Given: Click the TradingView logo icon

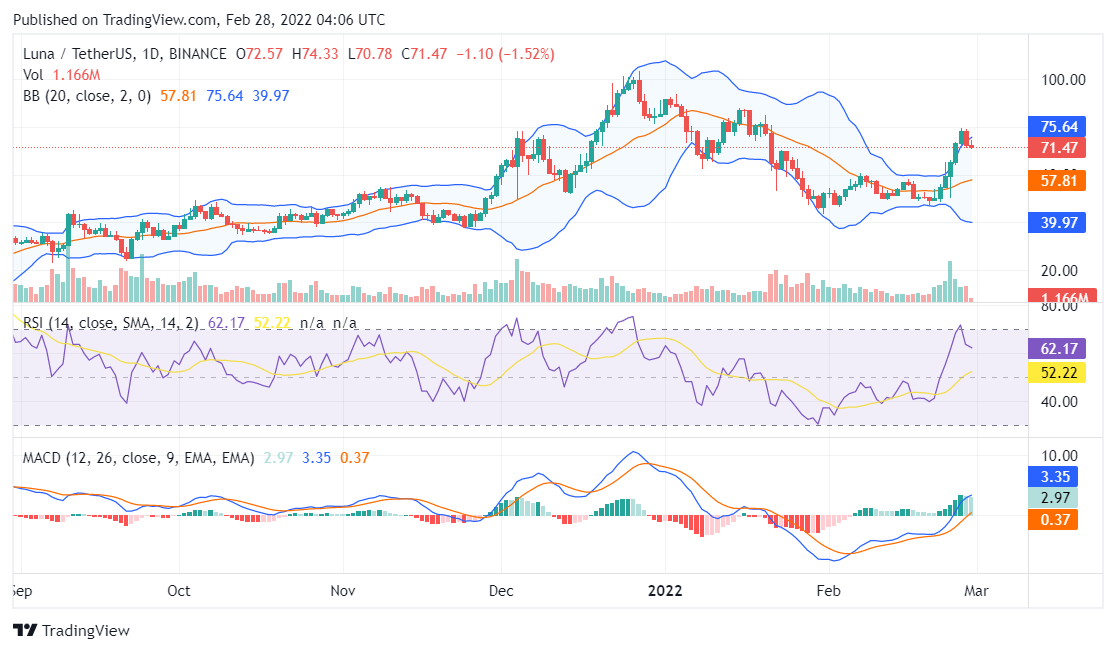Looking at the screenshot, I should [24, 630].
